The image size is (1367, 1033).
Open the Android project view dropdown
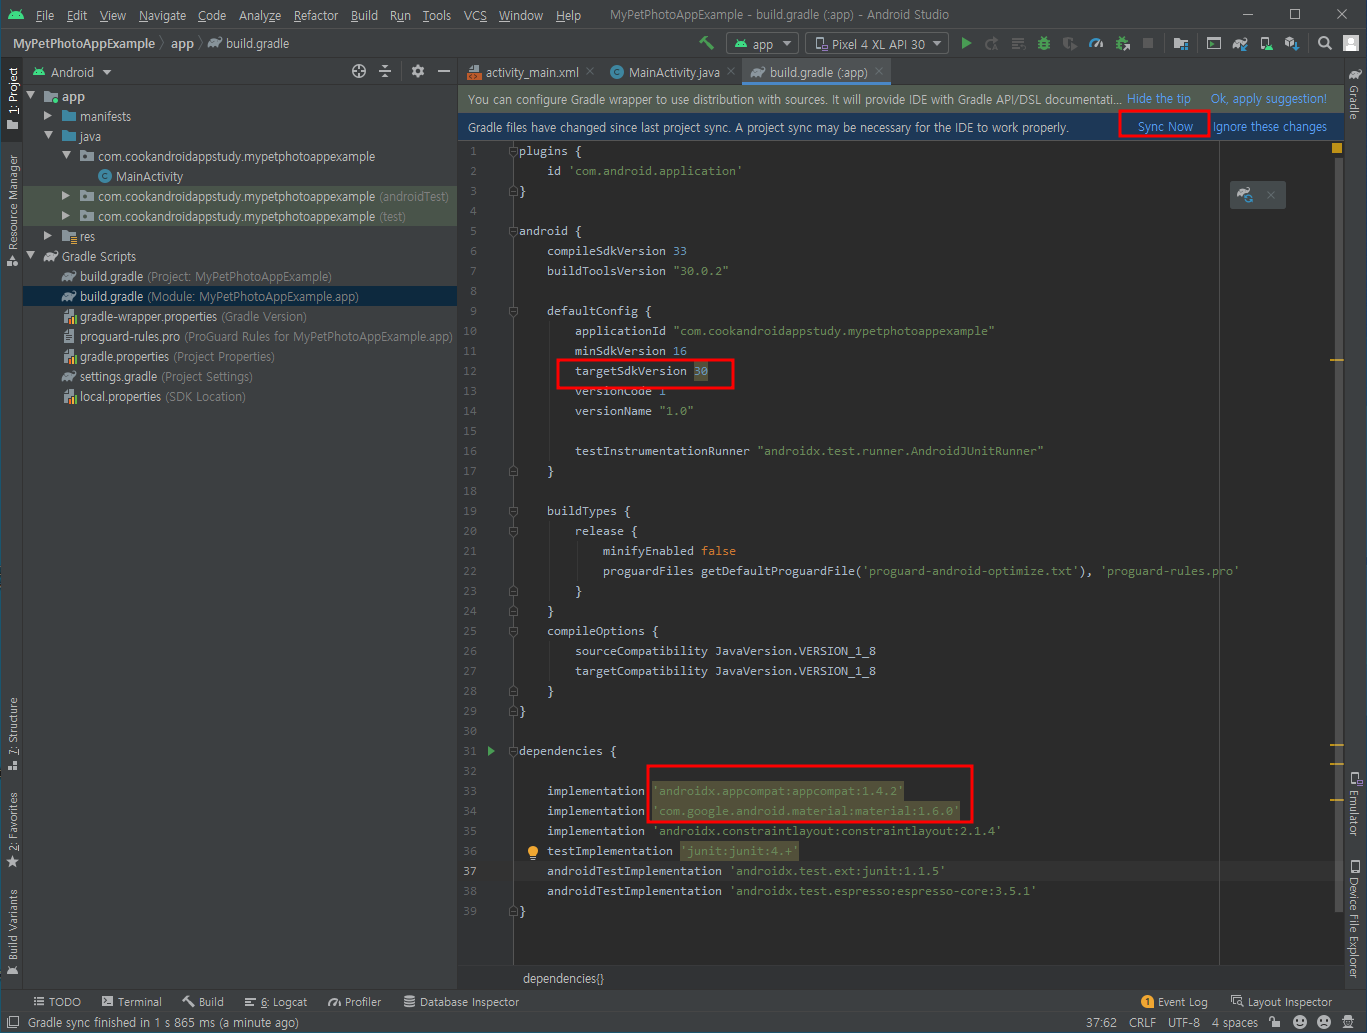pos(72,72)
